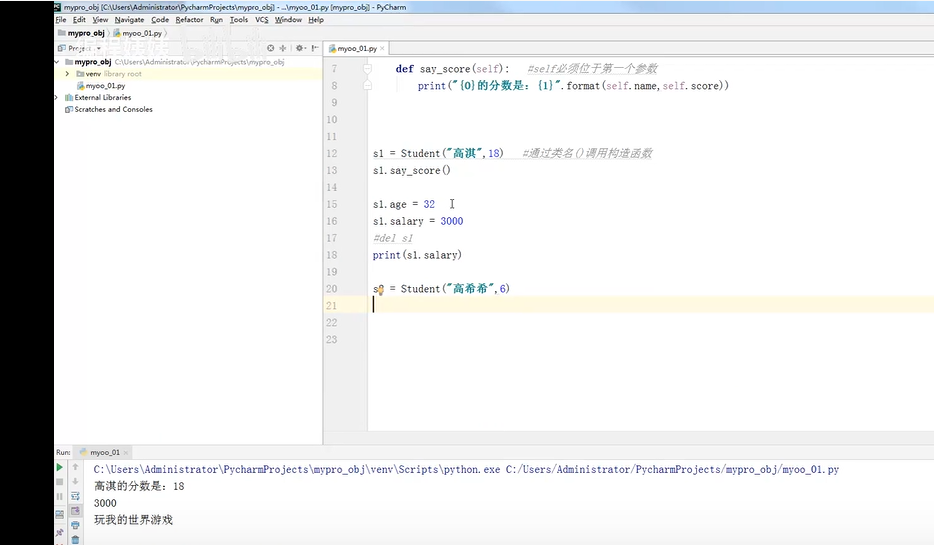This screenshot has height=545, width=934.
Task: Go up the stack trace in Run panel
Action: tap(75, 468)
